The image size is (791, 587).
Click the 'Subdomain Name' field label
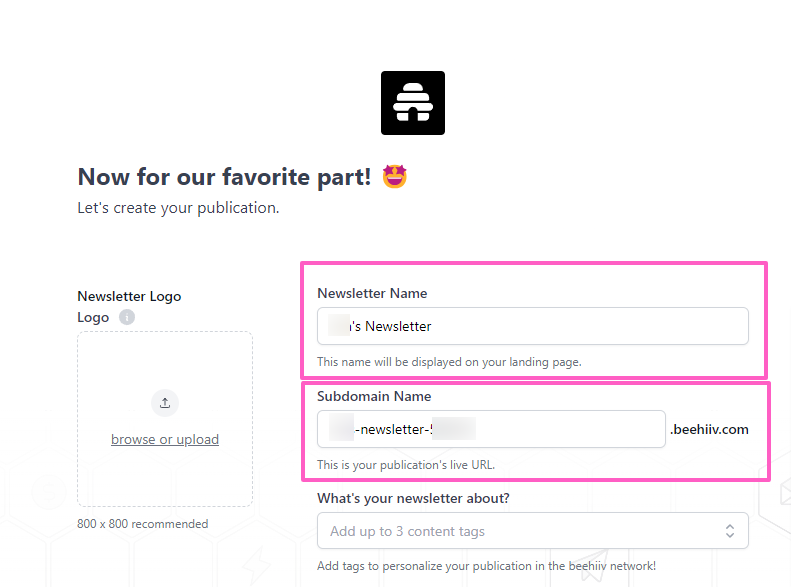[374, 396]
